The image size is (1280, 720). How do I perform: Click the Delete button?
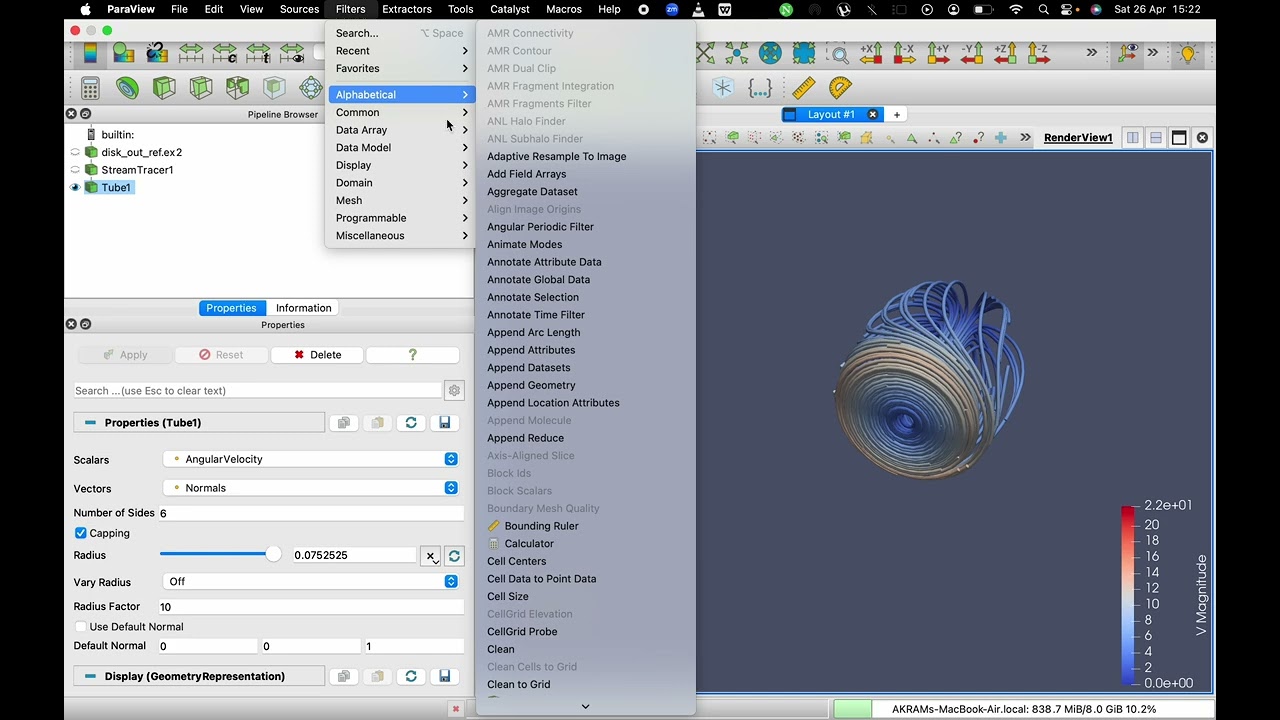[x=317, y=355]
